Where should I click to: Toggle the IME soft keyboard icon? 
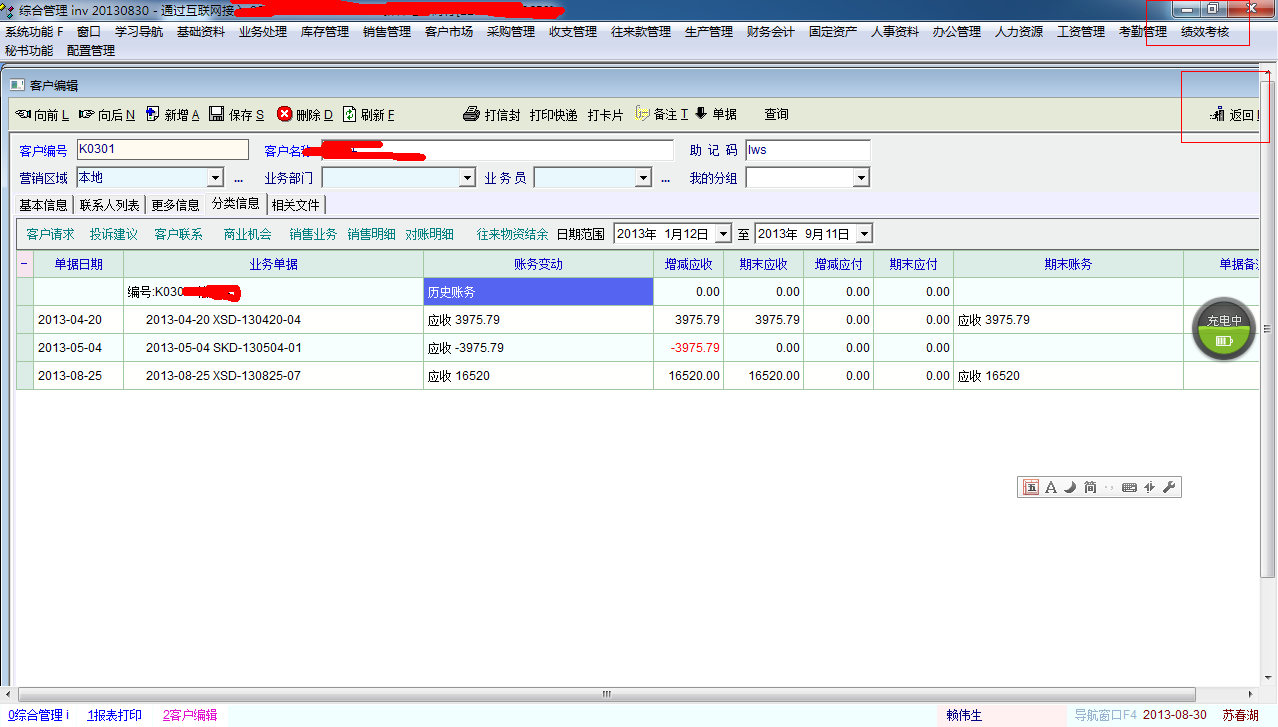(1129, 487)
